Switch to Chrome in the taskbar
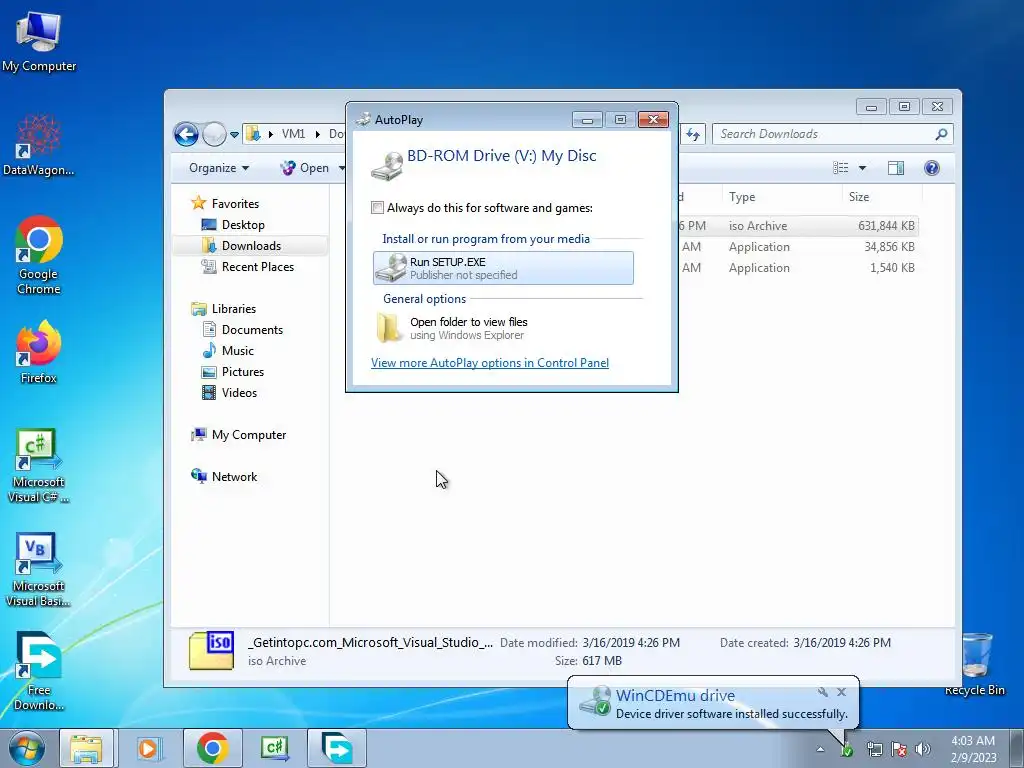The width and height of the screenshot is (1024, 768). click(212, 748)
